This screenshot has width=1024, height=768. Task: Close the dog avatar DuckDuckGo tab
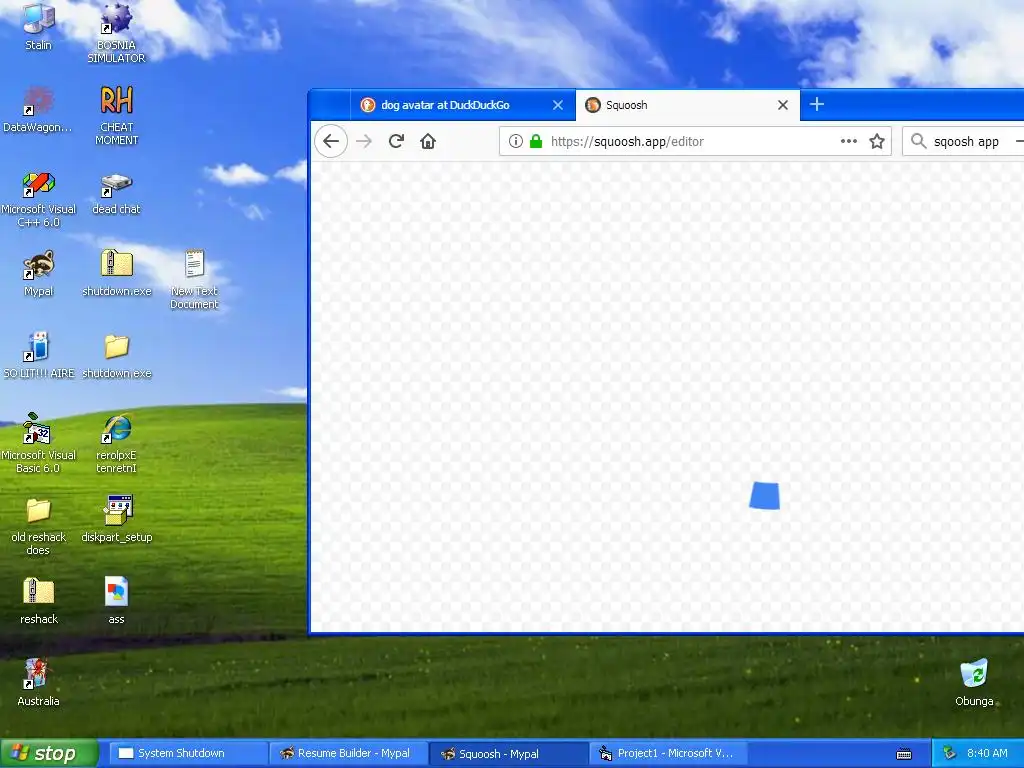pos(558,105)
